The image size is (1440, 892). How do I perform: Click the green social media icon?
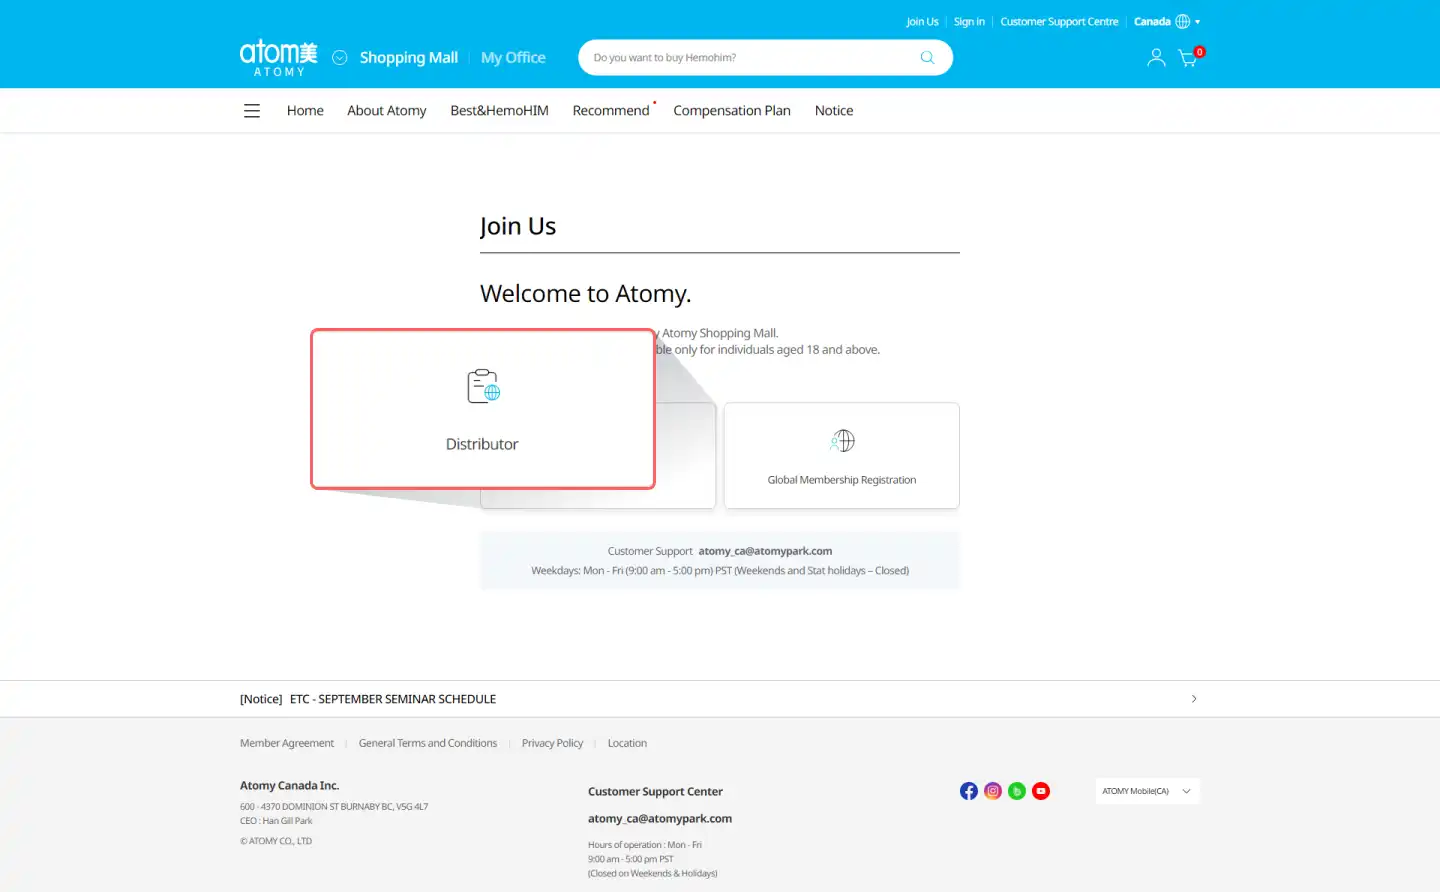coord(1017,791)
